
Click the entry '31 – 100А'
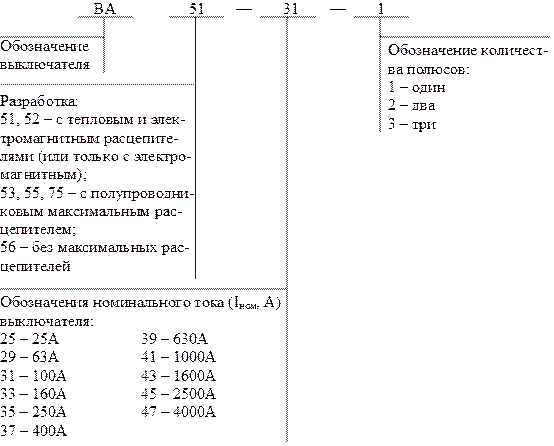[33, 376]
